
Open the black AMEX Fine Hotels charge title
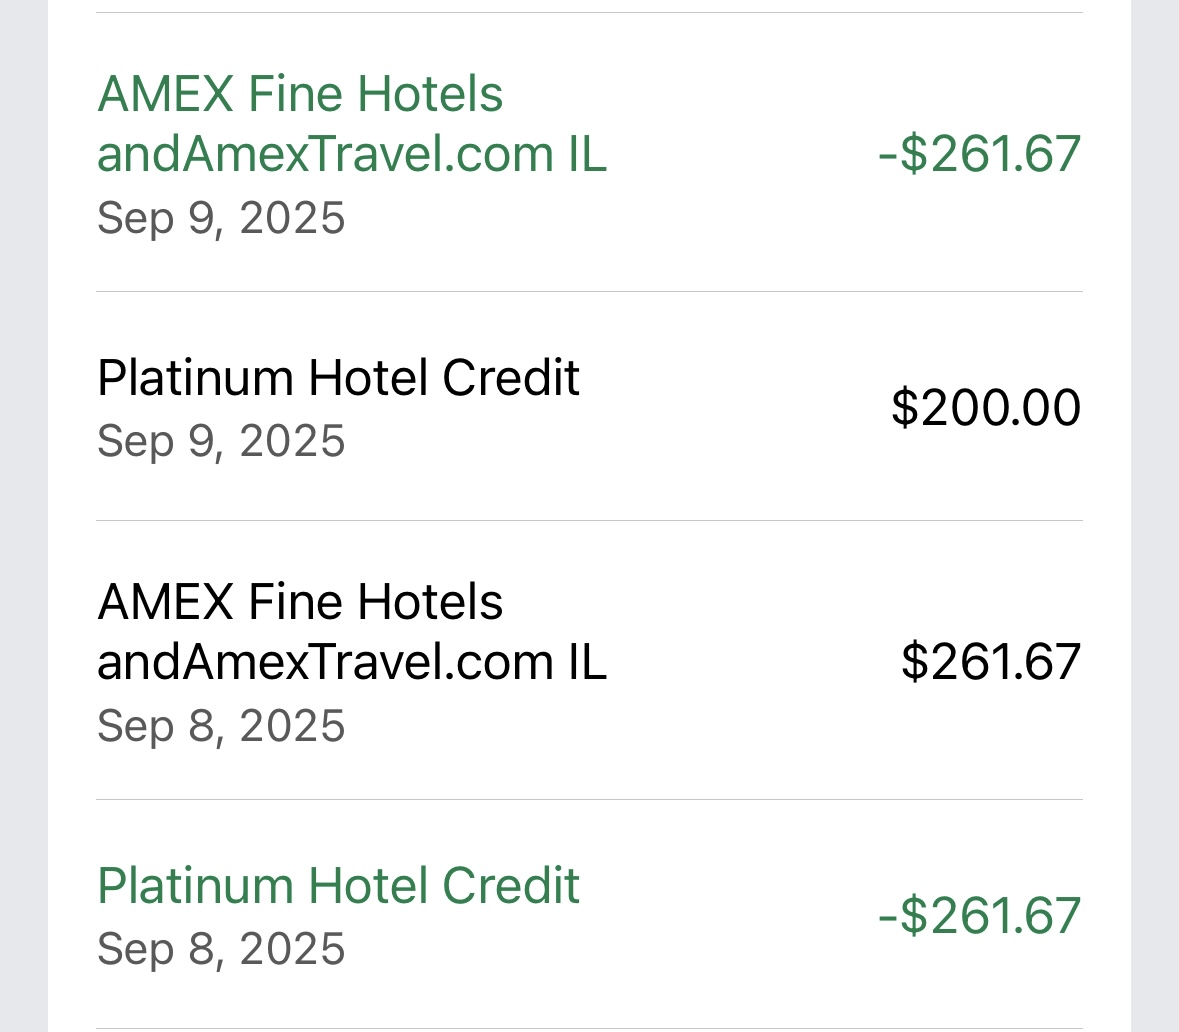(x=300, y=602)
